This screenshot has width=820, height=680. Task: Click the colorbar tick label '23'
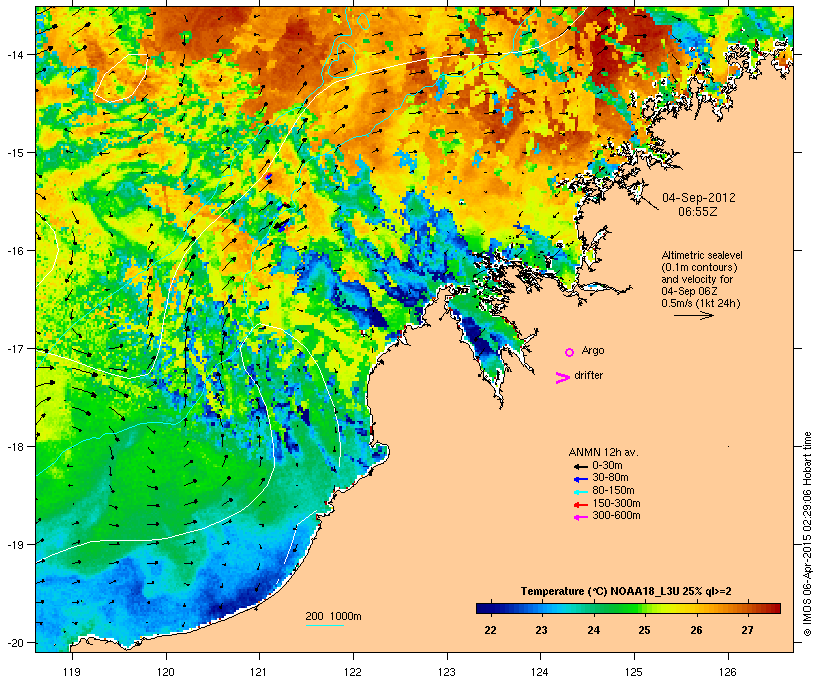point(541,630)
